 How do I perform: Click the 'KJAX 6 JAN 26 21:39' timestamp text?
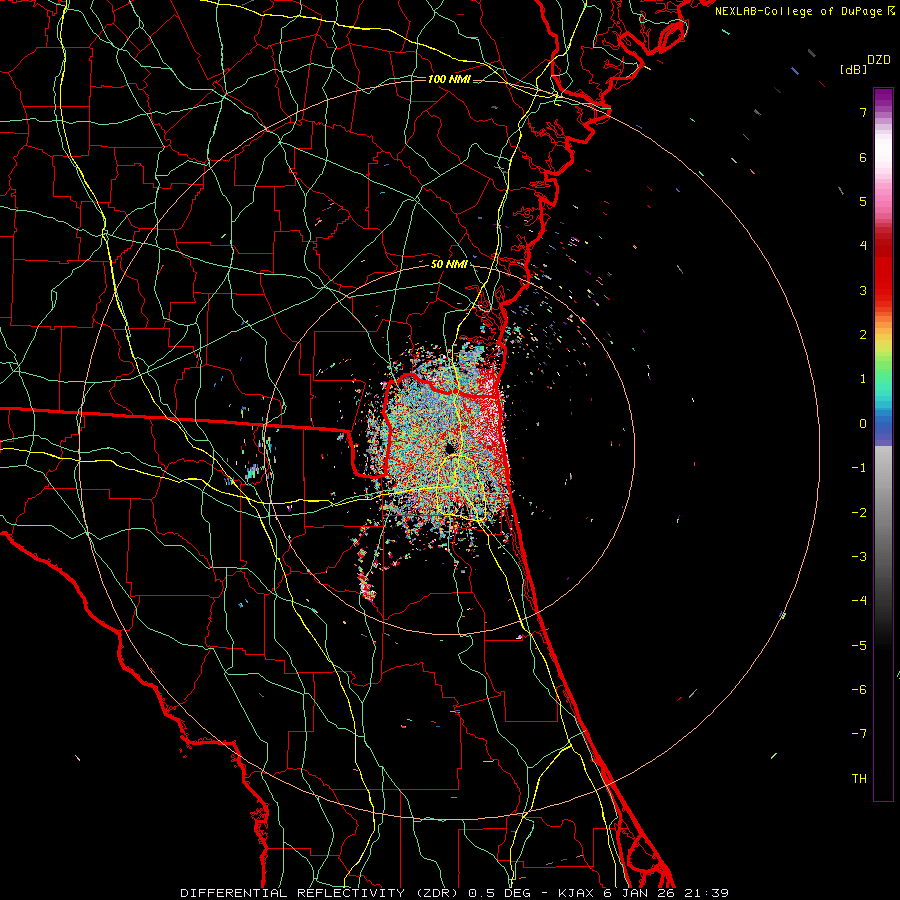[642, 893]
